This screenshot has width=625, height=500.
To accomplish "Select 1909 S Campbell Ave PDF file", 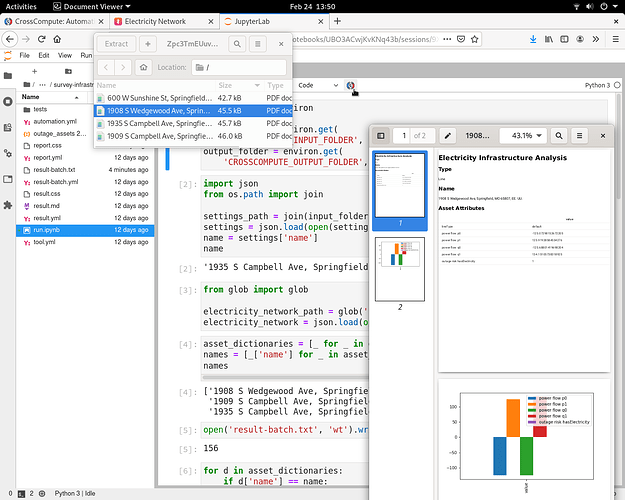I will pos(193,136).
